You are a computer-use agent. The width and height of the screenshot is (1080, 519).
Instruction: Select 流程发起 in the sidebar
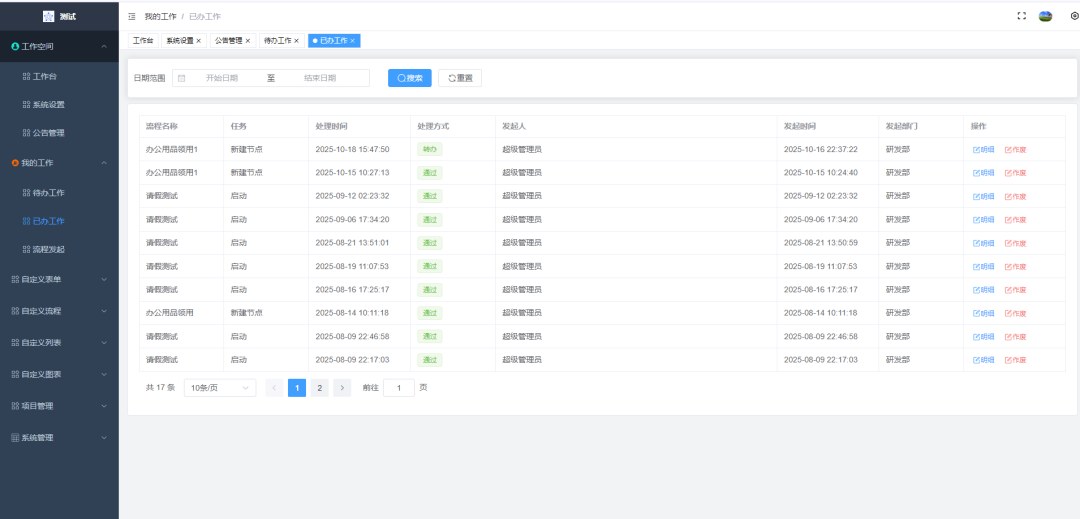point(48,249)
